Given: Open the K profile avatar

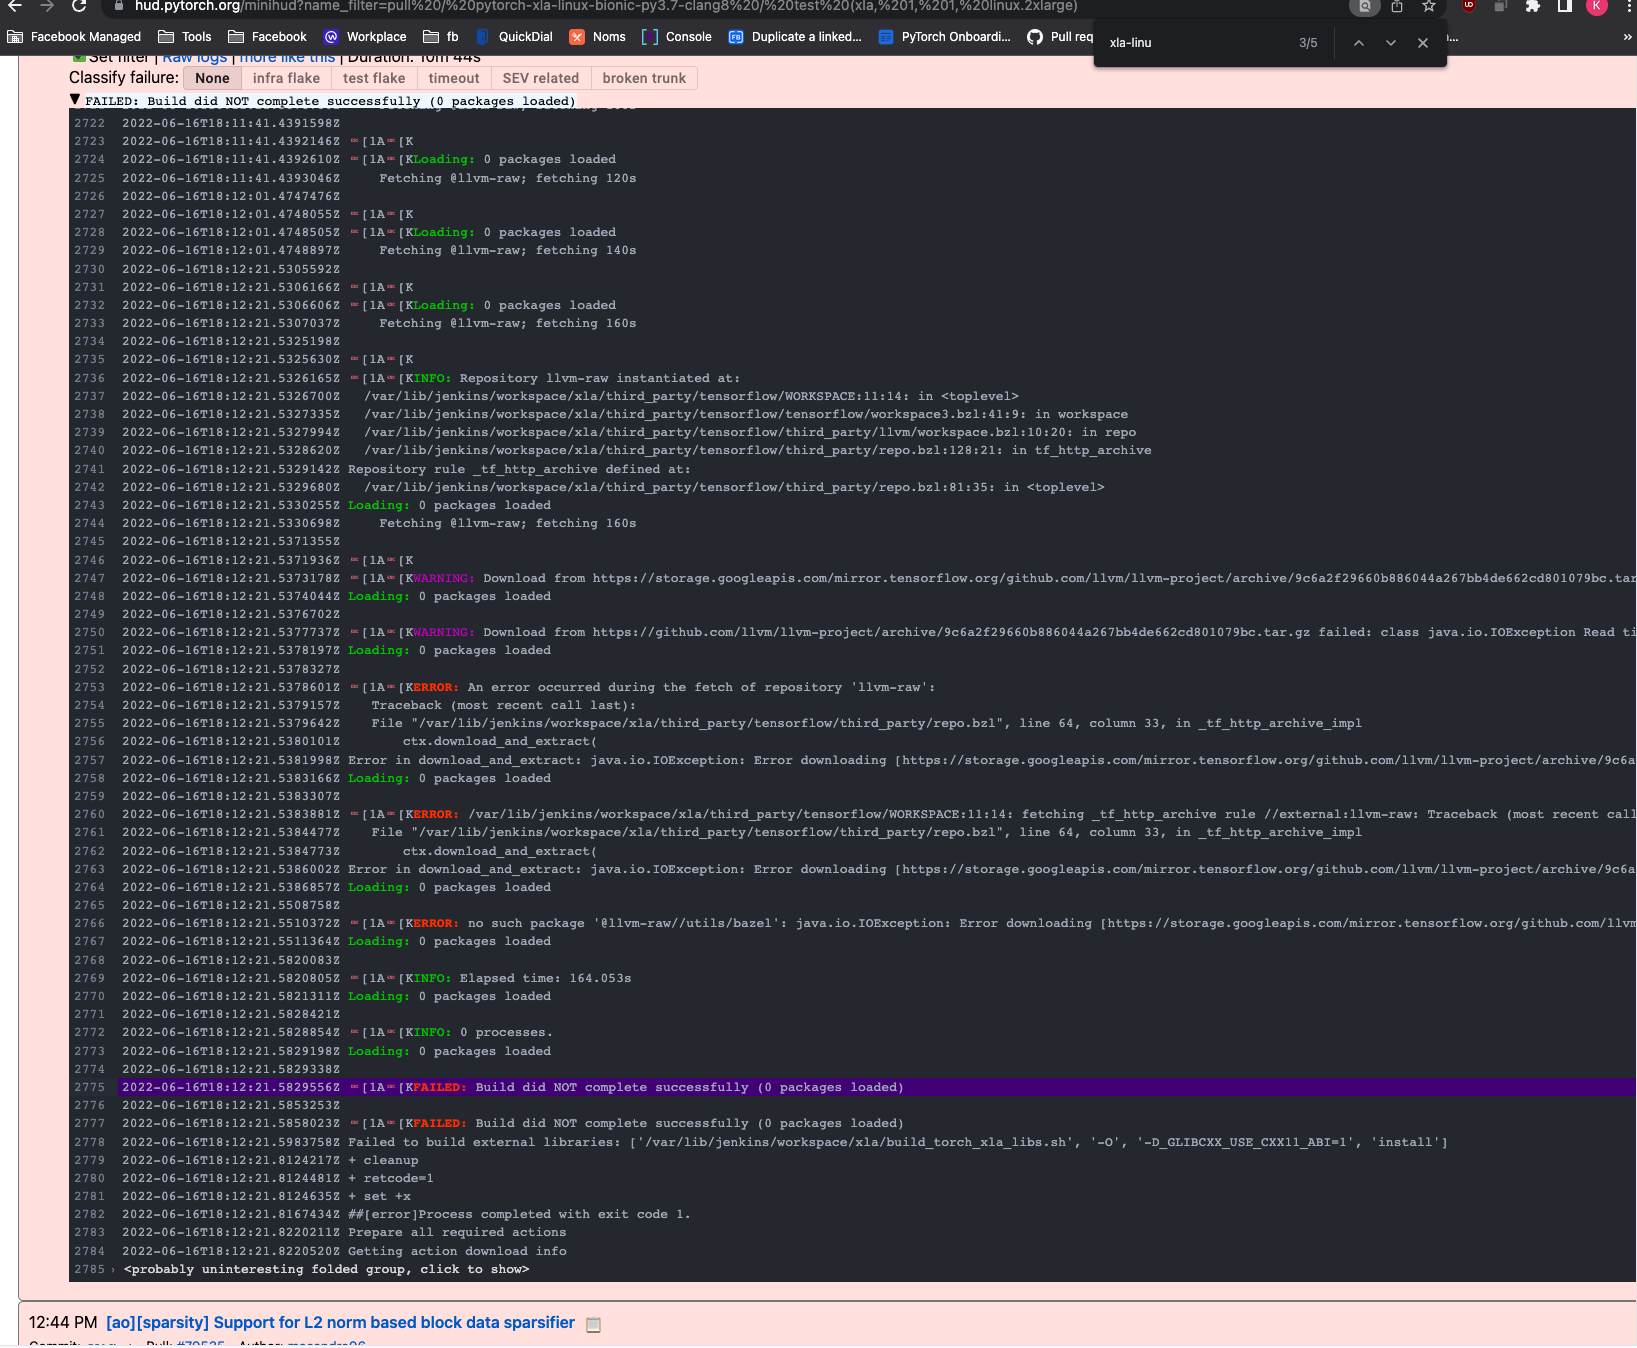Looking at the screenshot, I should (x=1597, y=6).
